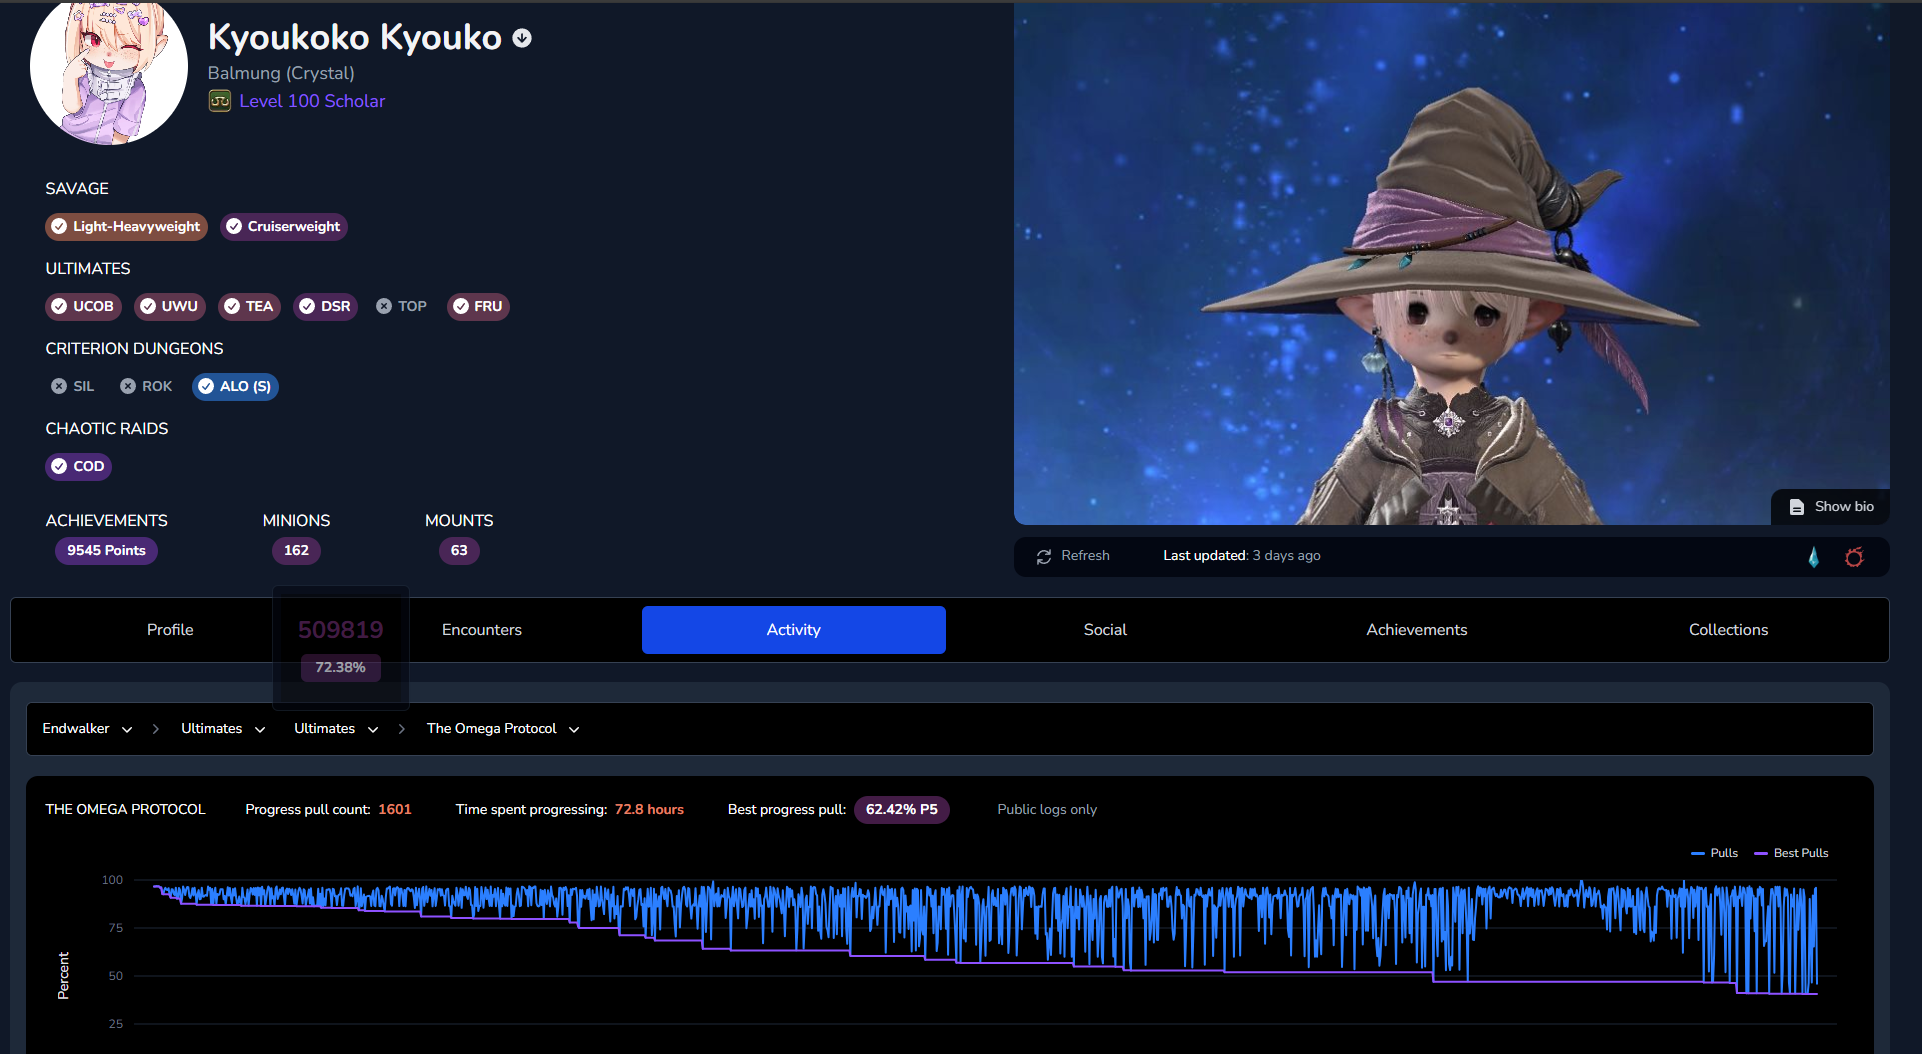This screenshot has height=1054, width=1922.
Task: Switch to the Encounters tab
Action: 482,630
